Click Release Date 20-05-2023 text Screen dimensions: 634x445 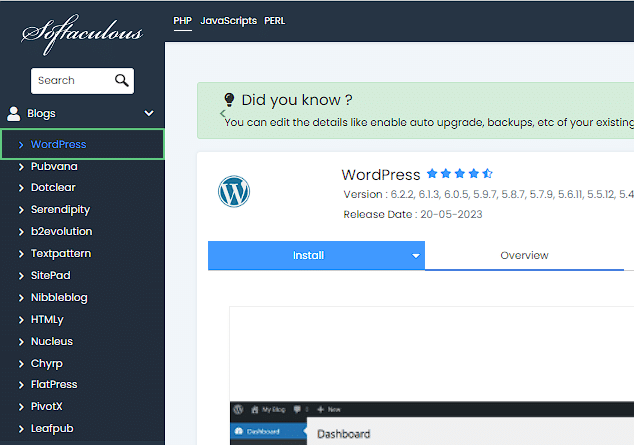(x=413, y=214)
